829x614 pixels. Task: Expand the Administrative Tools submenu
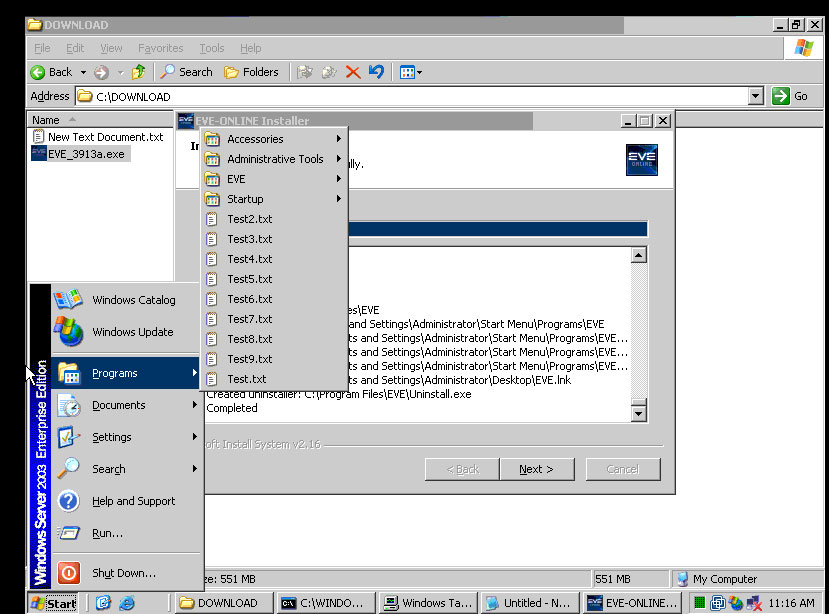pyautogui.click(x=274, y=159)
